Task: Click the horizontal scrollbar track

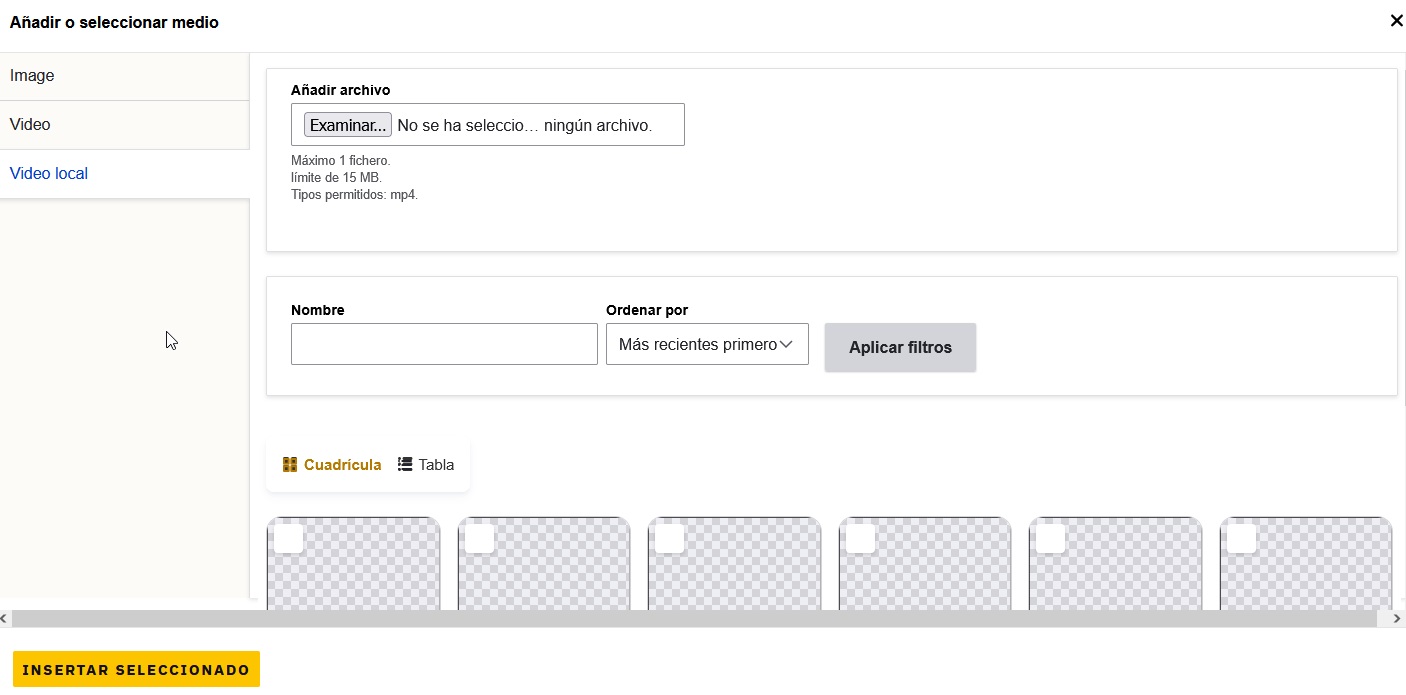Action: pos(700,619)
